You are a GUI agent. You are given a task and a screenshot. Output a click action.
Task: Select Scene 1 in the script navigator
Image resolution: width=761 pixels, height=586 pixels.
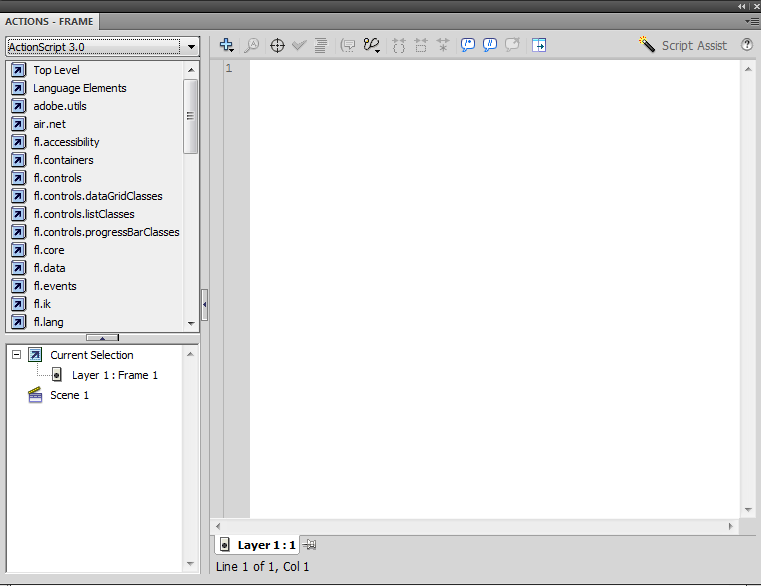pyautogui.click(x=69, y=395)
